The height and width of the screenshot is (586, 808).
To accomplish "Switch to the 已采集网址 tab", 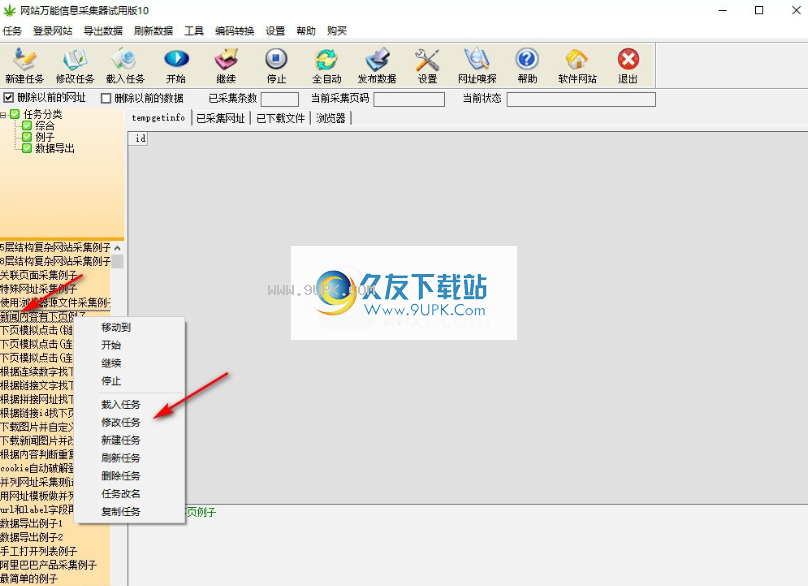I will tap(221, 118).
